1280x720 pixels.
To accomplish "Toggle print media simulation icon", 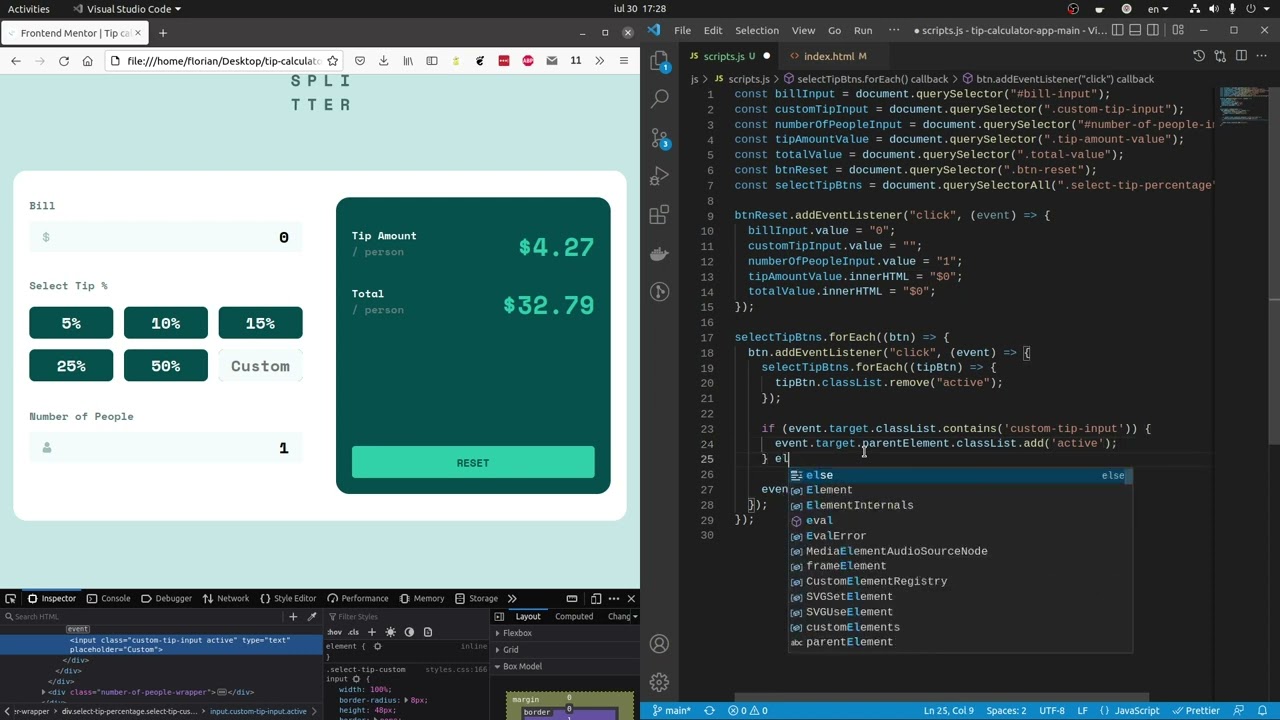I will click(428, 632).
